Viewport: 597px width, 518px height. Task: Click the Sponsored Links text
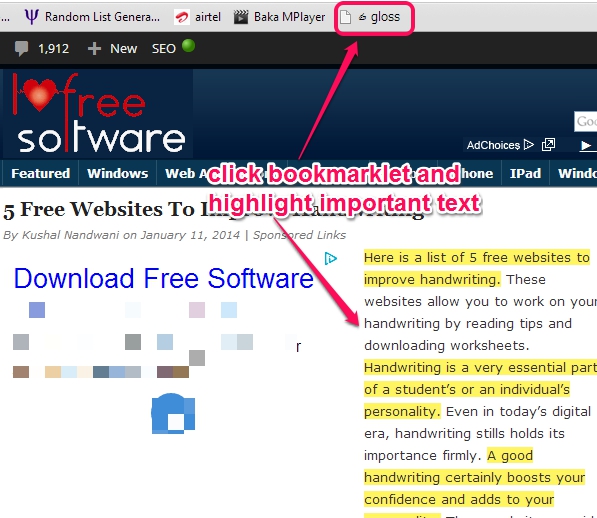(299, 235)
